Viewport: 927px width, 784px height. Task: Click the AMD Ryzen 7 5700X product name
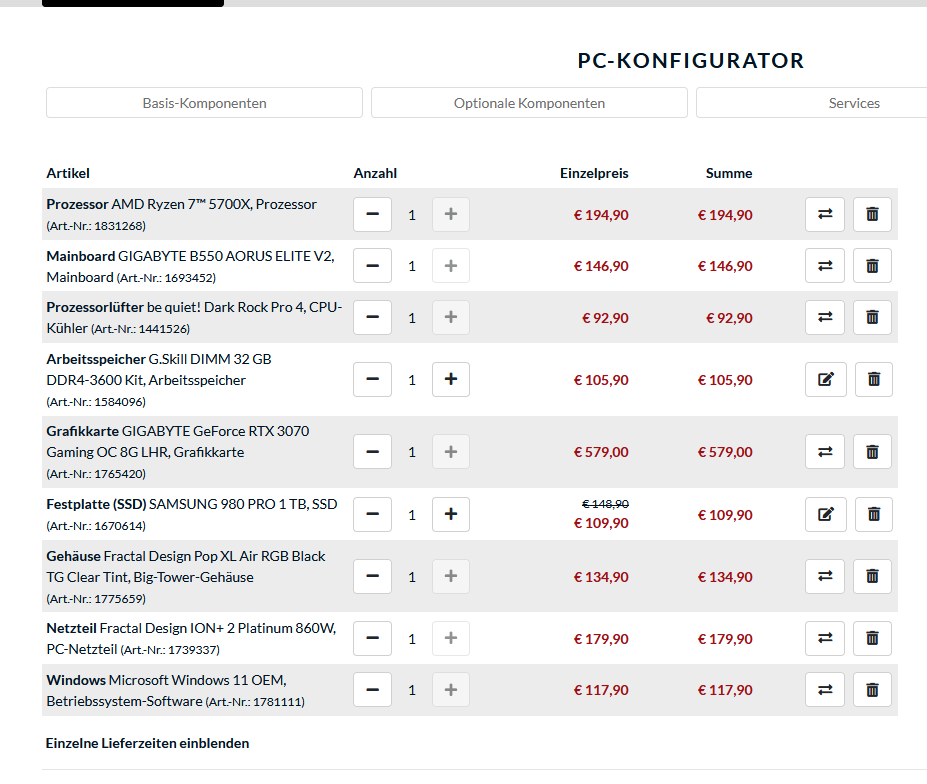214,204
